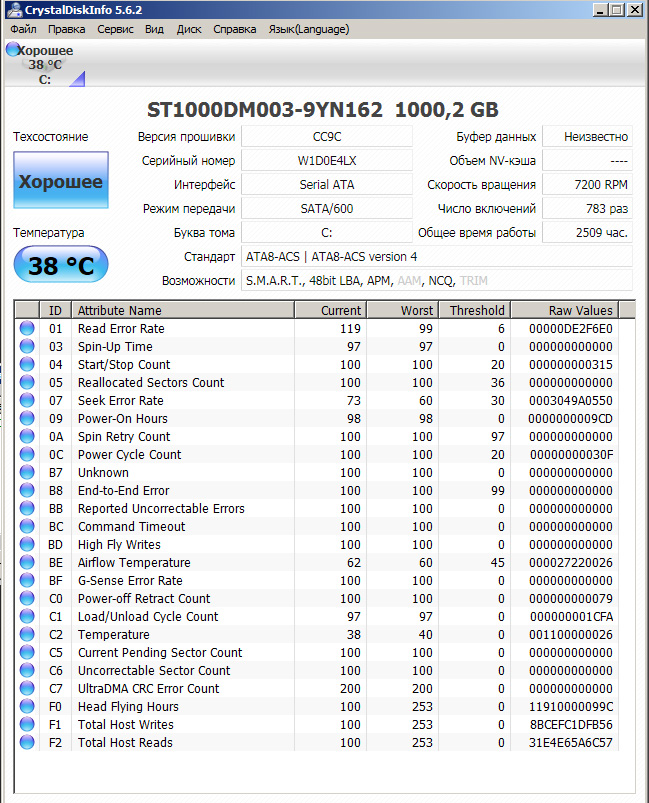This screenshot has height=803, width=649.
Task: Click the orb icon for Total Host Reads
Action: click(27, 743)
